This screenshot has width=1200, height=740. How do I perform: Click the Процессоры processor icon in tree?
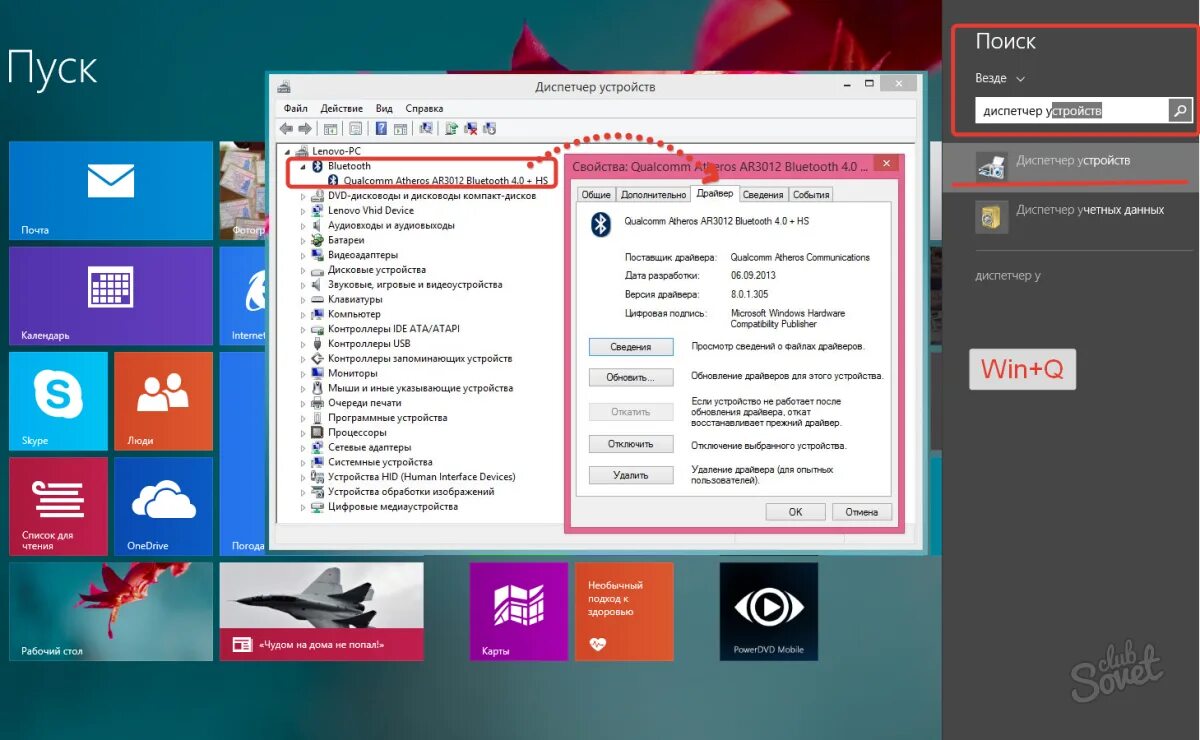(x=319, y=432)
